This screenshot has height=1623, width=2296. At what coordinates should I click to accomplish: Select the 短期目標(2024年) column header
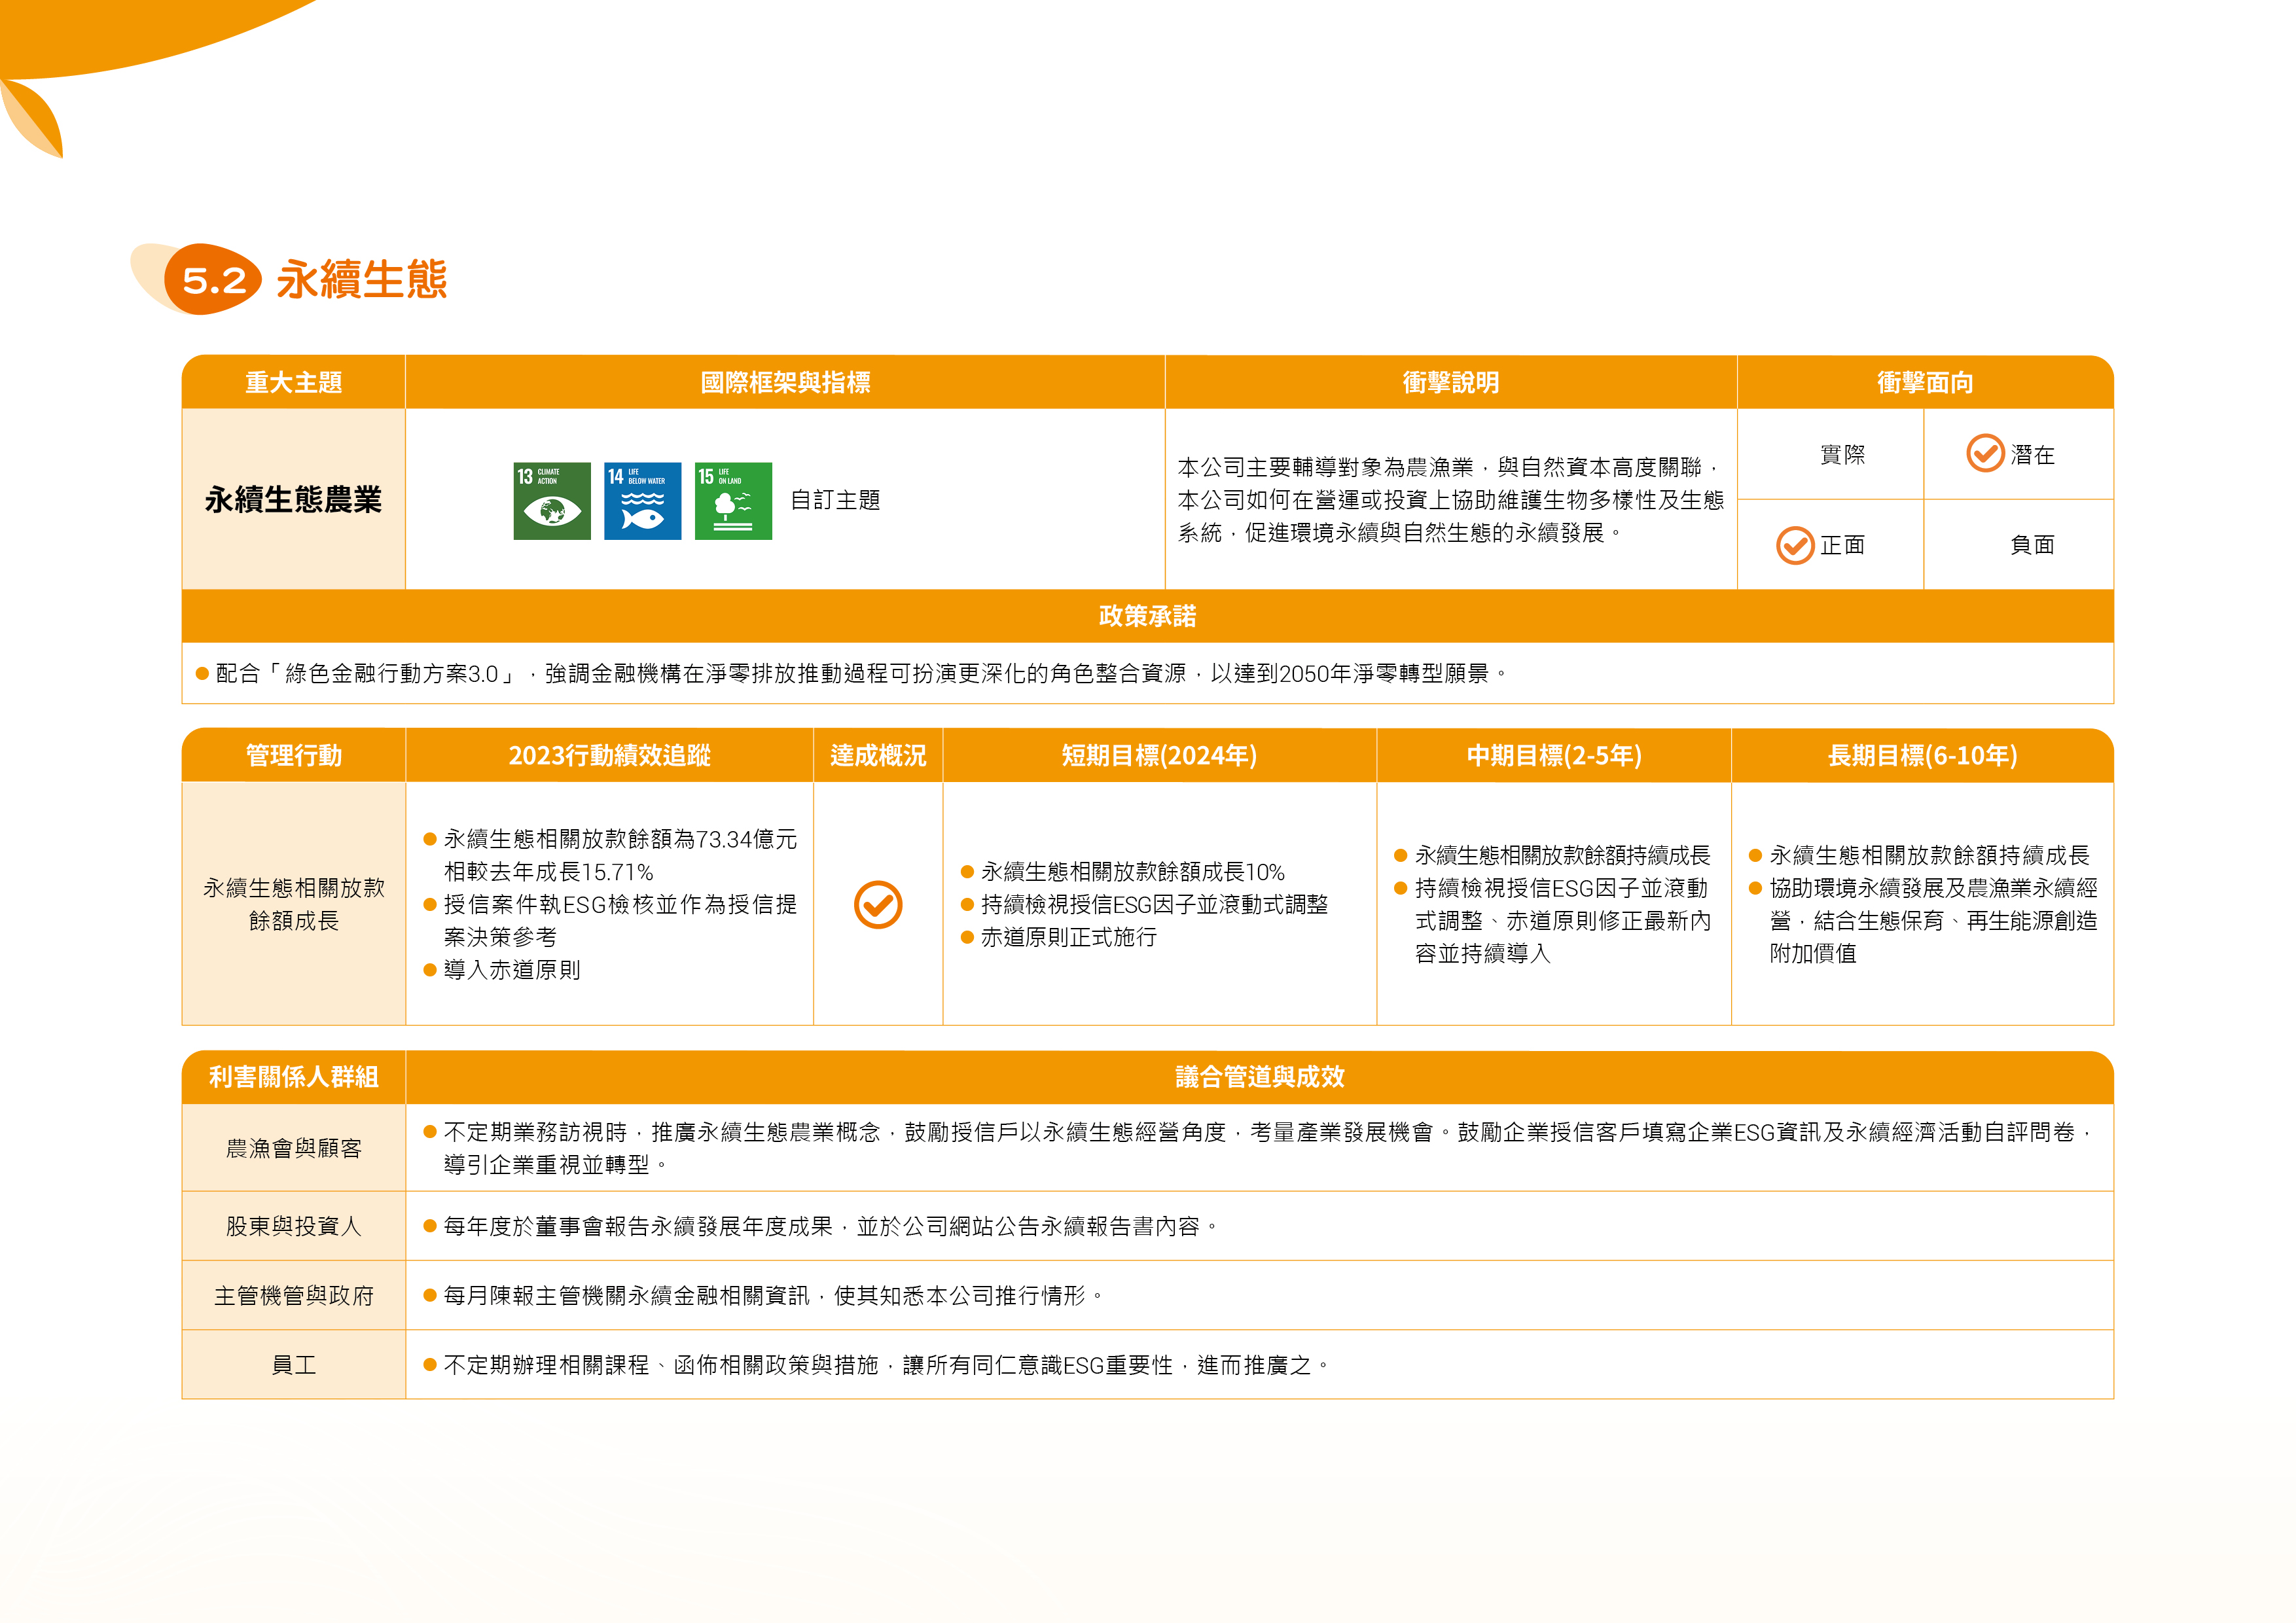pyautogui.click(x=1159, y=755)
